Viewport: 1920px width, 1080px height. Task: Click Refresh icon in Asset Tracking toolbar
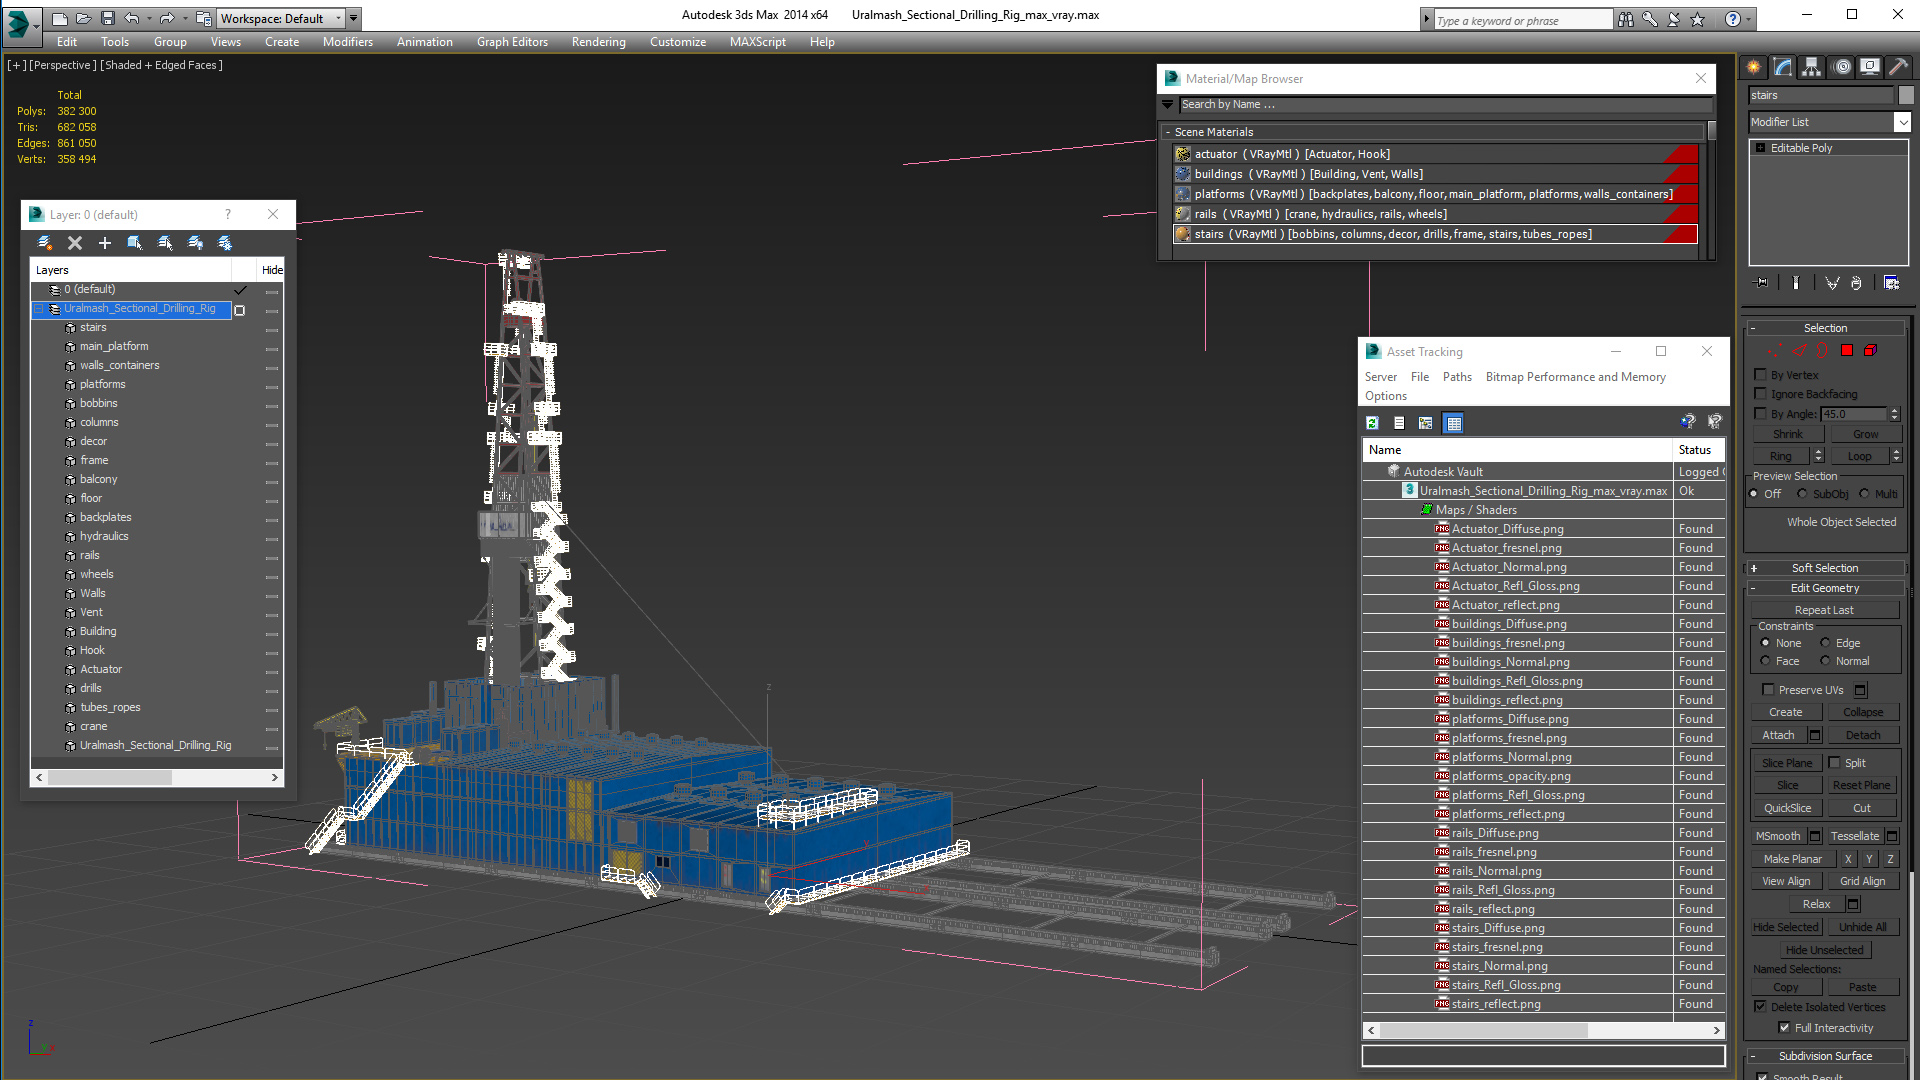point(1372,423)
